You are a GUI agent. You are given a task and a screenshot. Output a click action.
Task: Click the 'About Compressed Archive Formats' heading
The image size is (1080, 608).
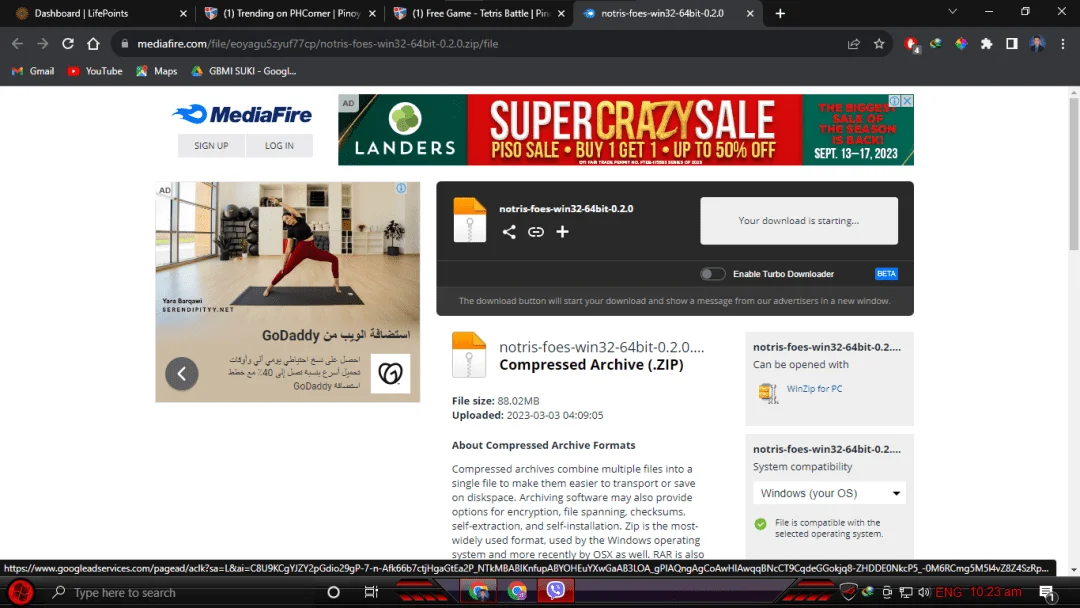coord(543,445)
